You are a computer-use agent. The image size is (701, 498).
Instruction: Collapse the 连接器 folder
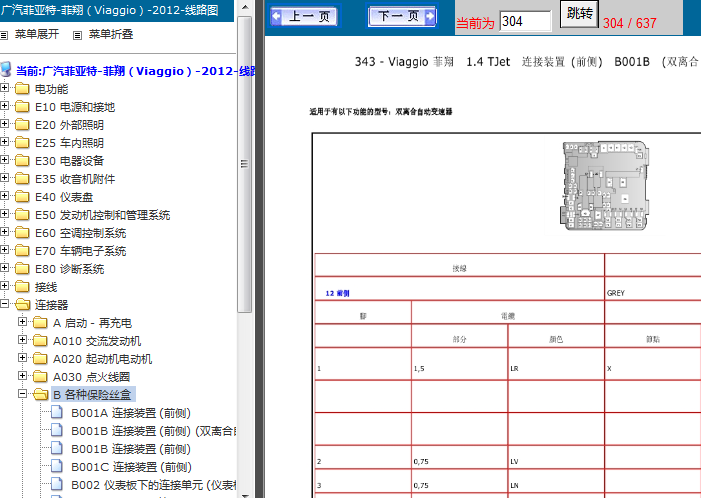(4, 304)
